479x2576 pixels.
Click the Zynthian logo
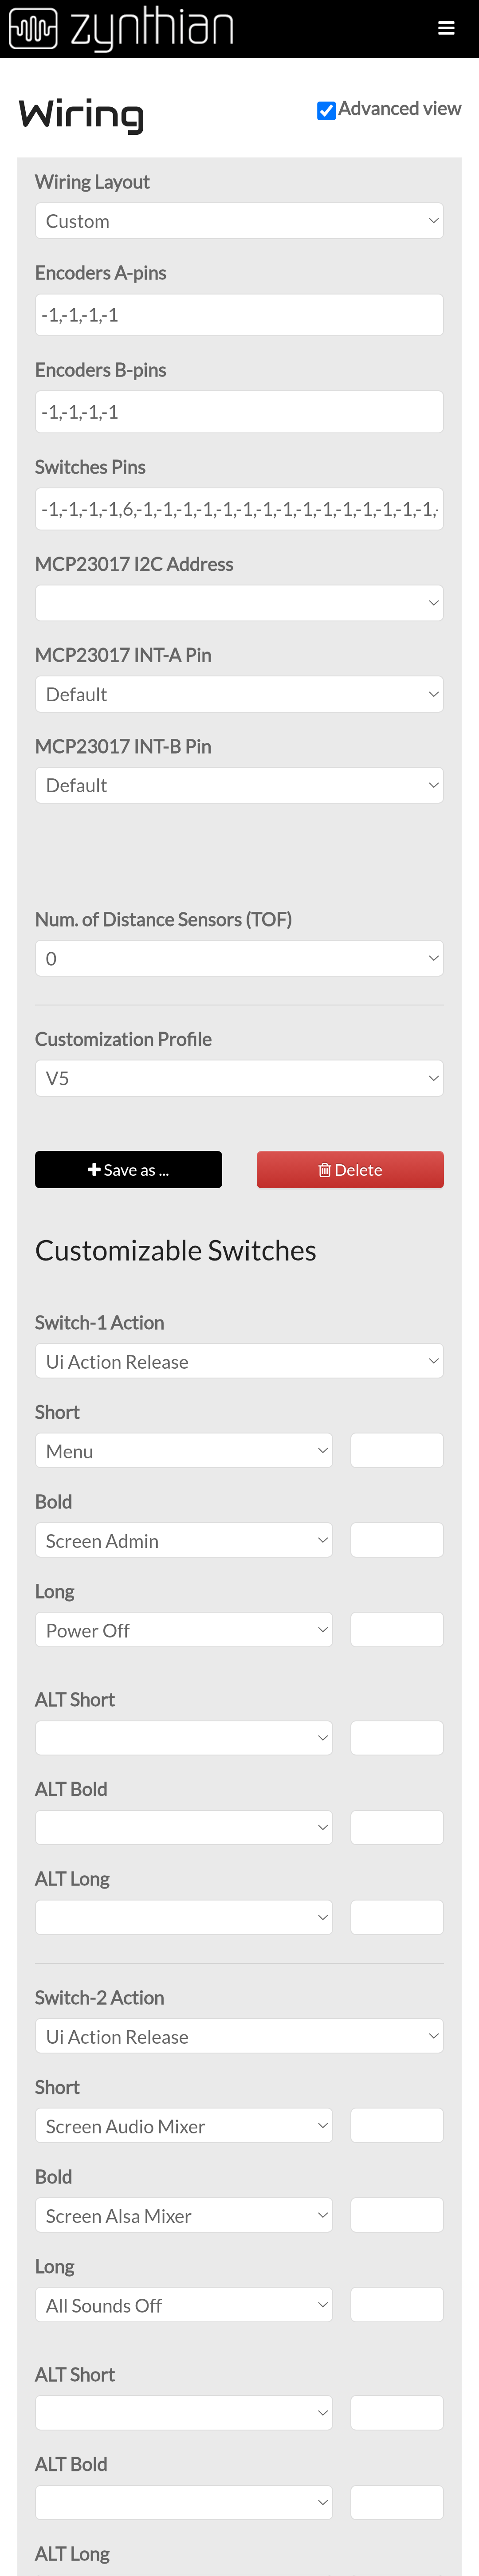click(x=121, y=28)
